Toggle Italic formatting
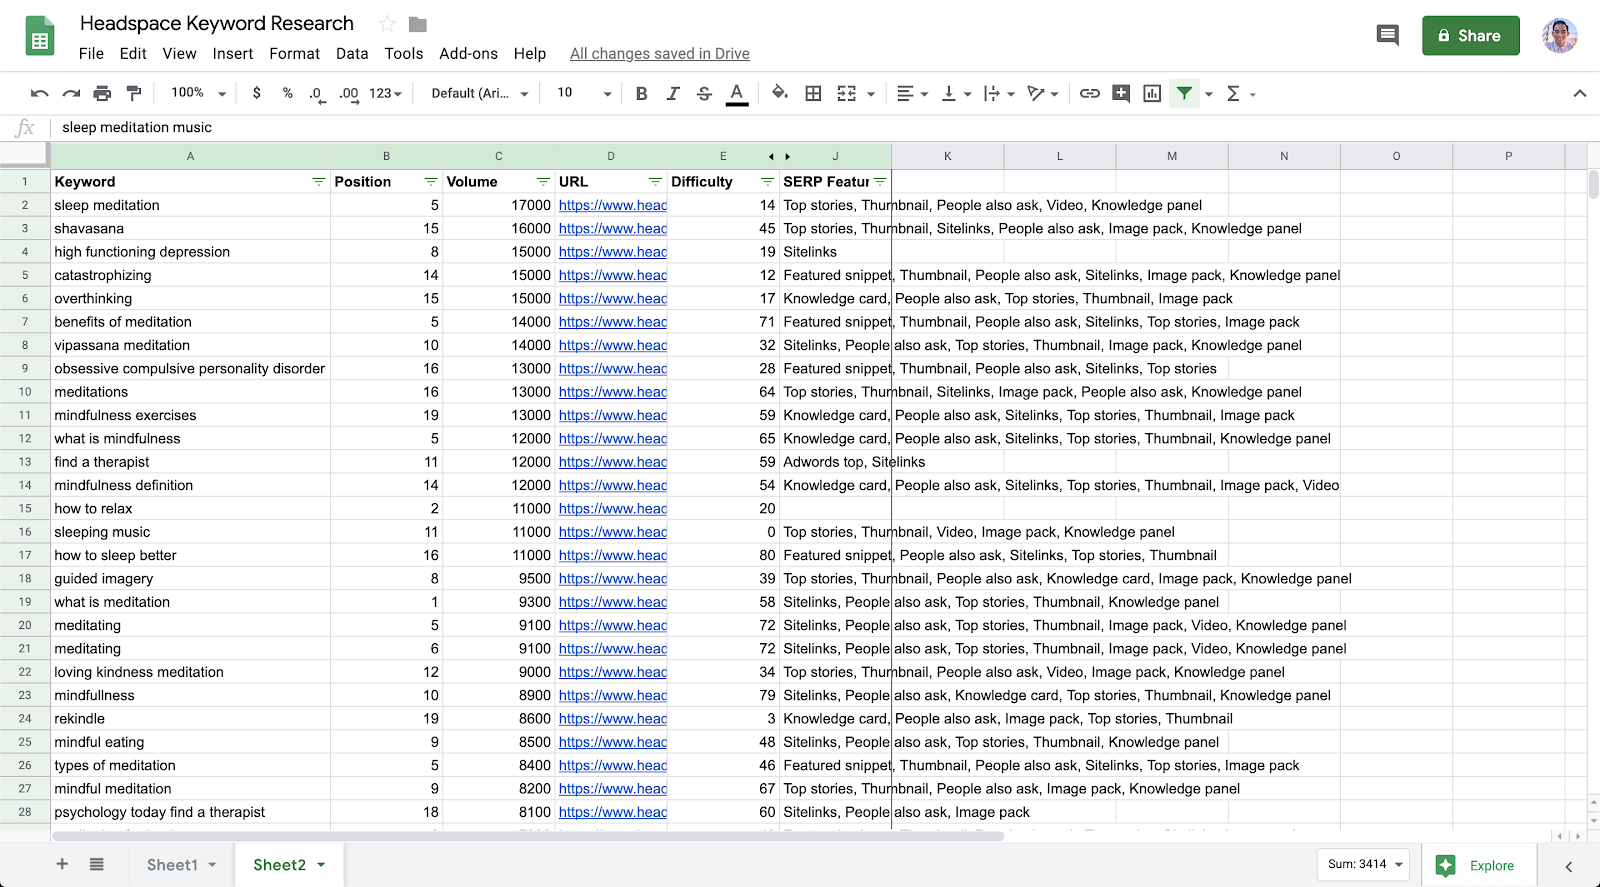Image resolution: width=1600 pixels, height=887 pixels. click(673, 93)
